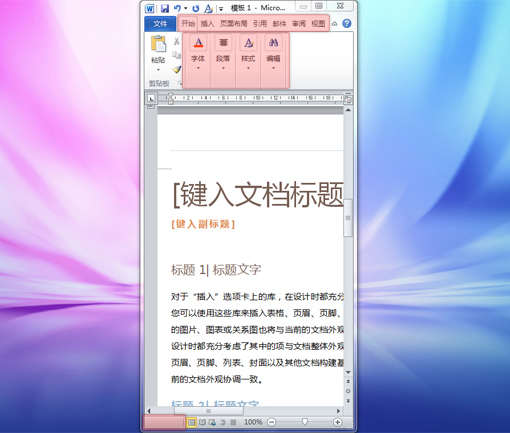Switch to the 审阅 (Review) tab
This screenshot has width=510, height=433.
(299, 24)
